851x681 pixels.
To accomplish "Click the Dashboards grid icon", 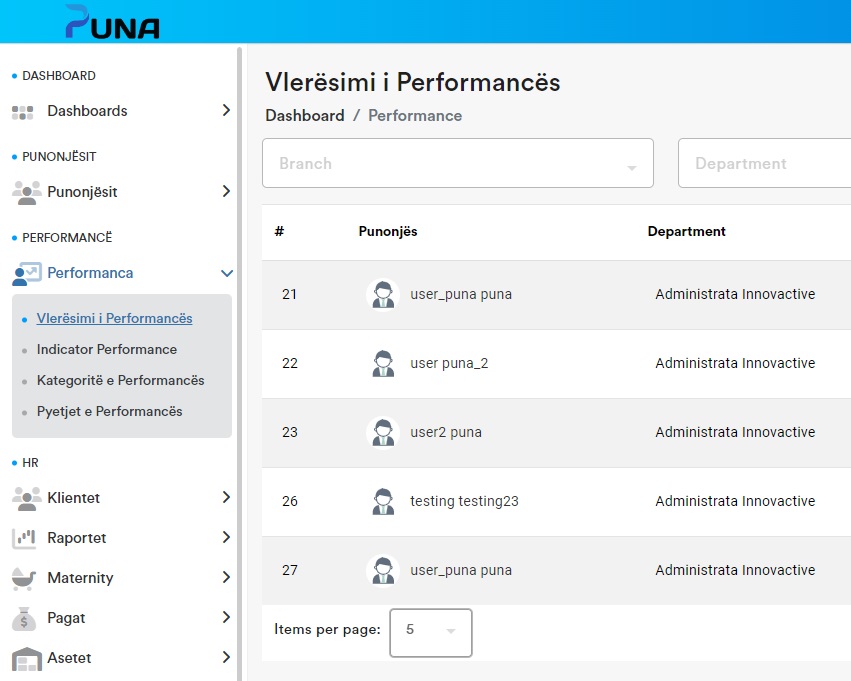I will (x=23, y=112).
